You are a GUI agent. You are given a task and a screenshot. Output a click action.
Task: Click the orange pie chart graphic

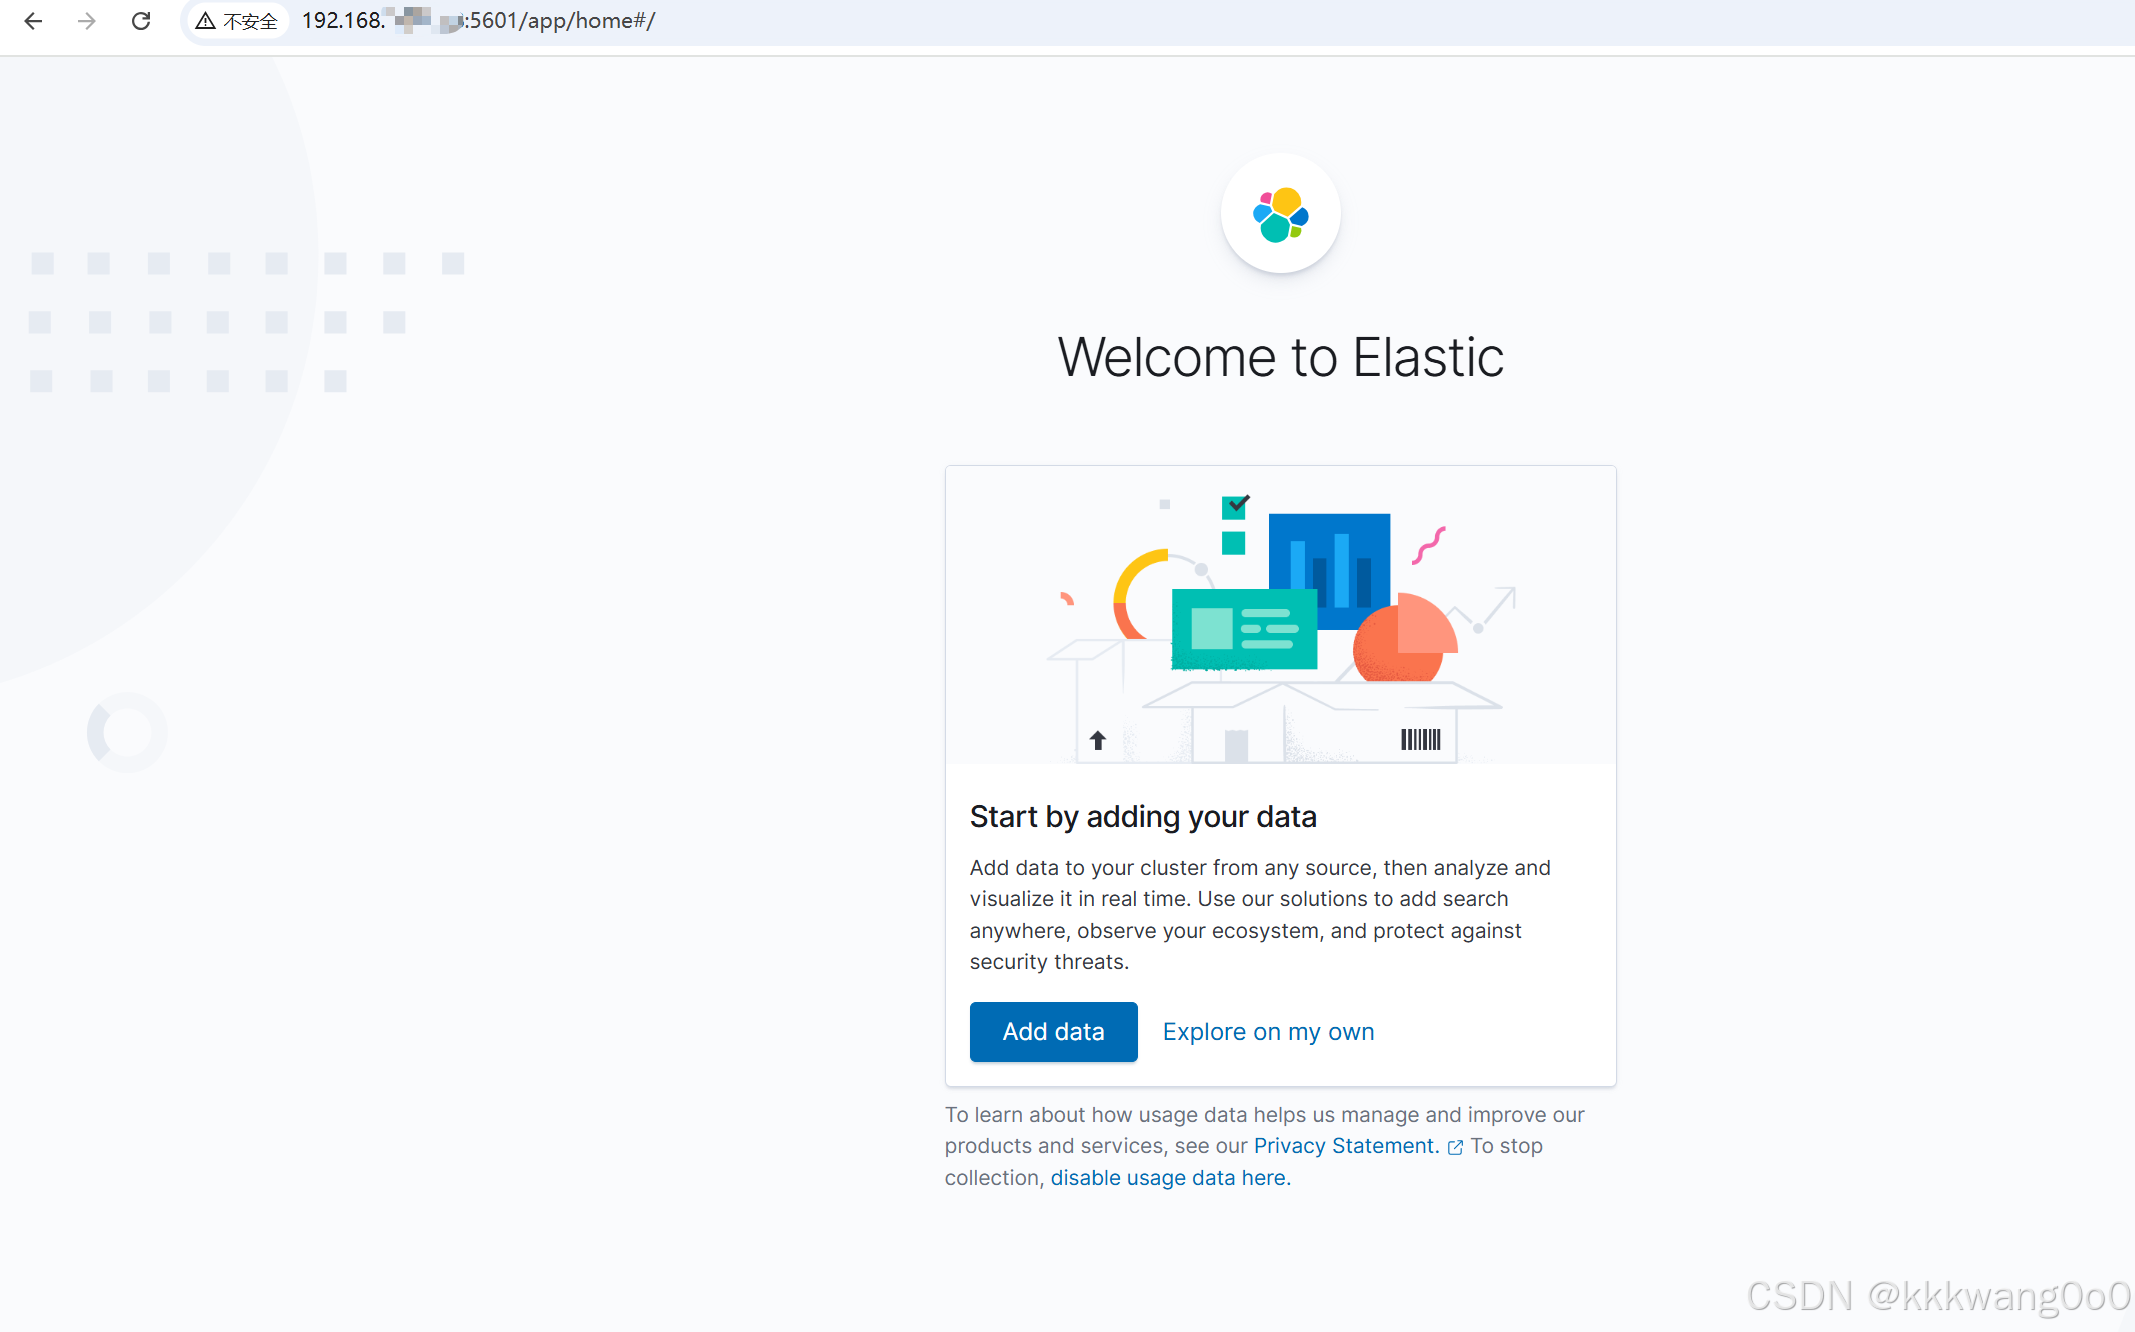pyautogui.click(x=1404, y=640)
